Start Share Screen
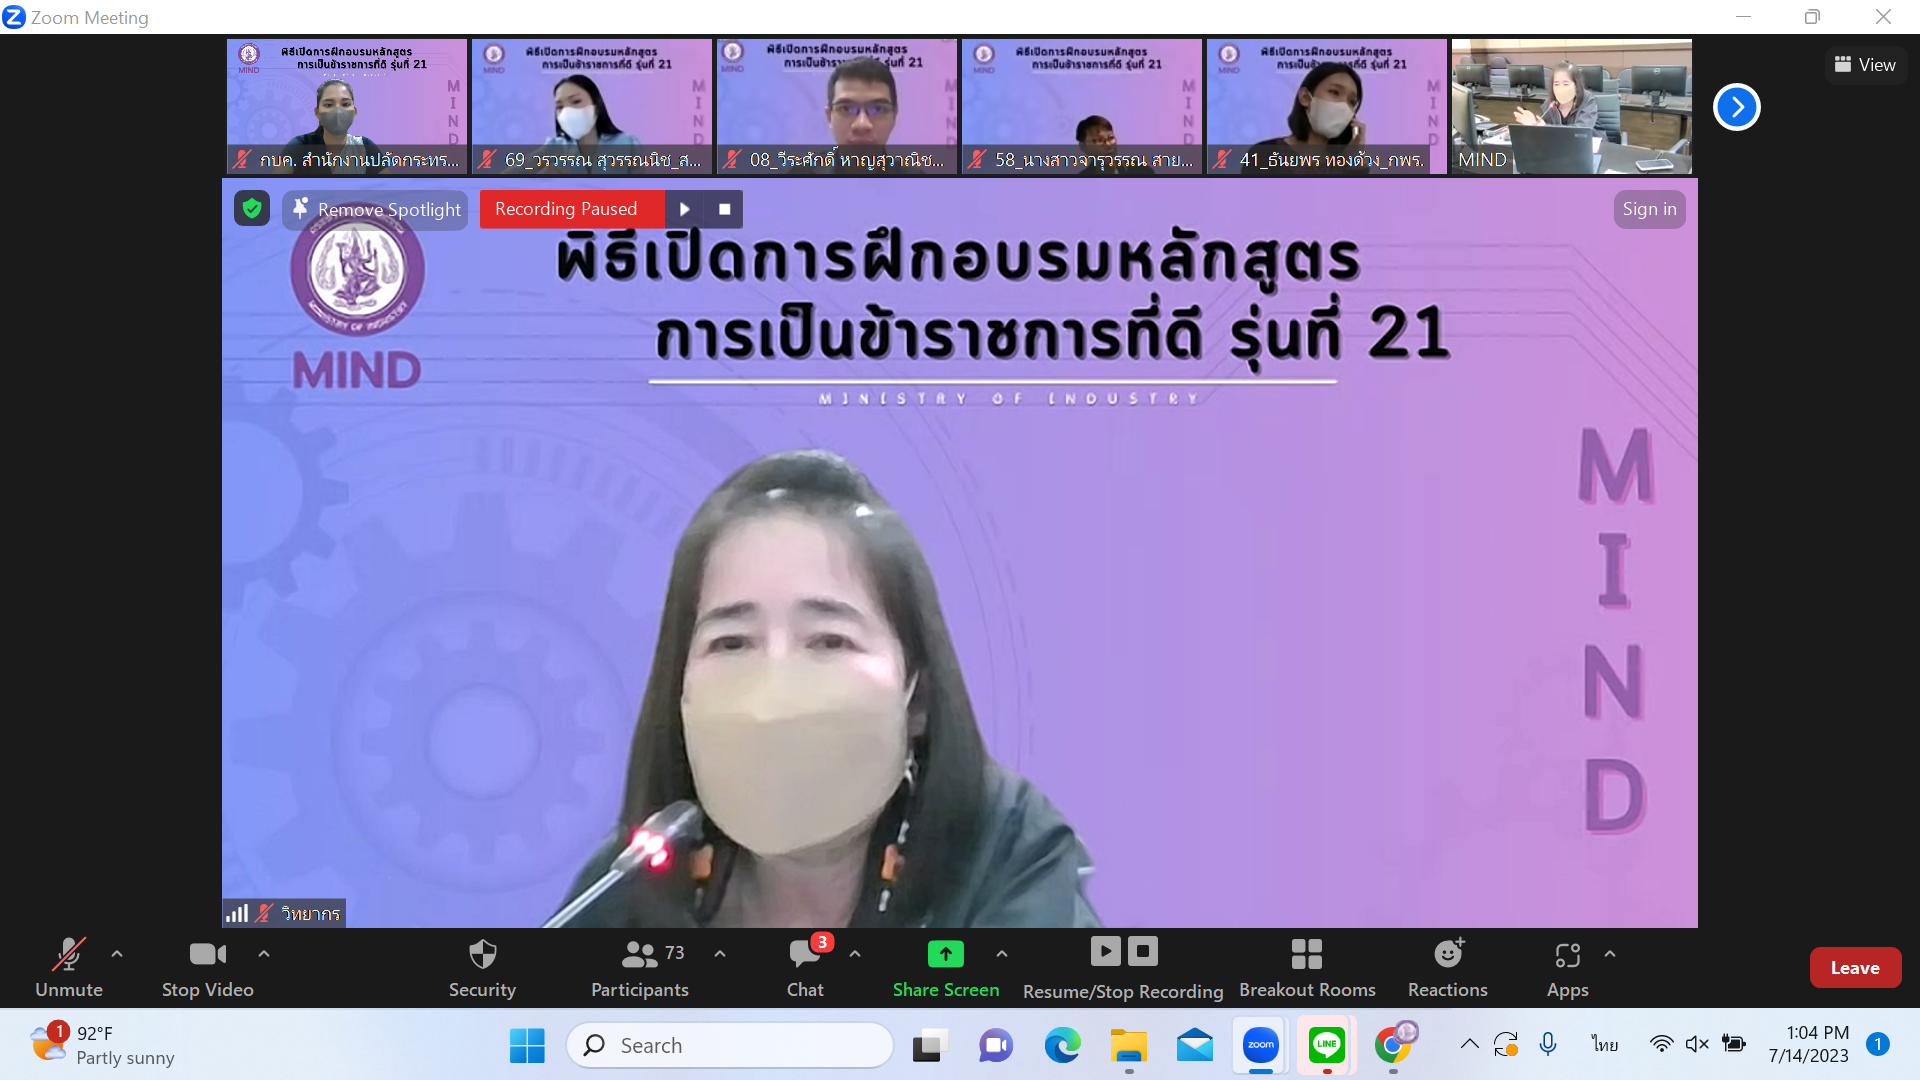The width and height of the screenshot is (1920, 1080). 946,967
